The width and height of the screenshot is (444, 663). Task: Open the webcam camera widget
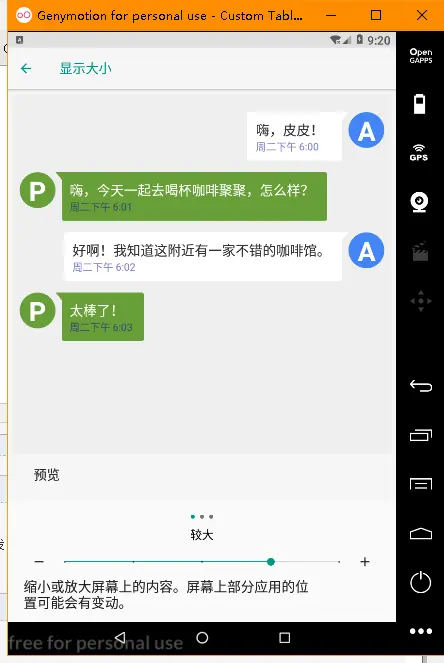419,202
